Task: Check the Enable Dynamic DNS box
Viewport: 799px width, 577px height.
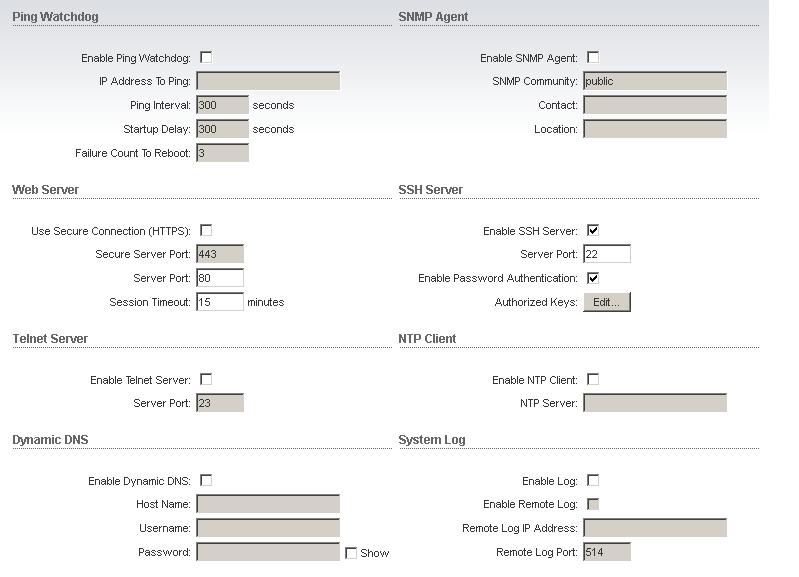Action: pyautogui.click(x=206, y=481)
